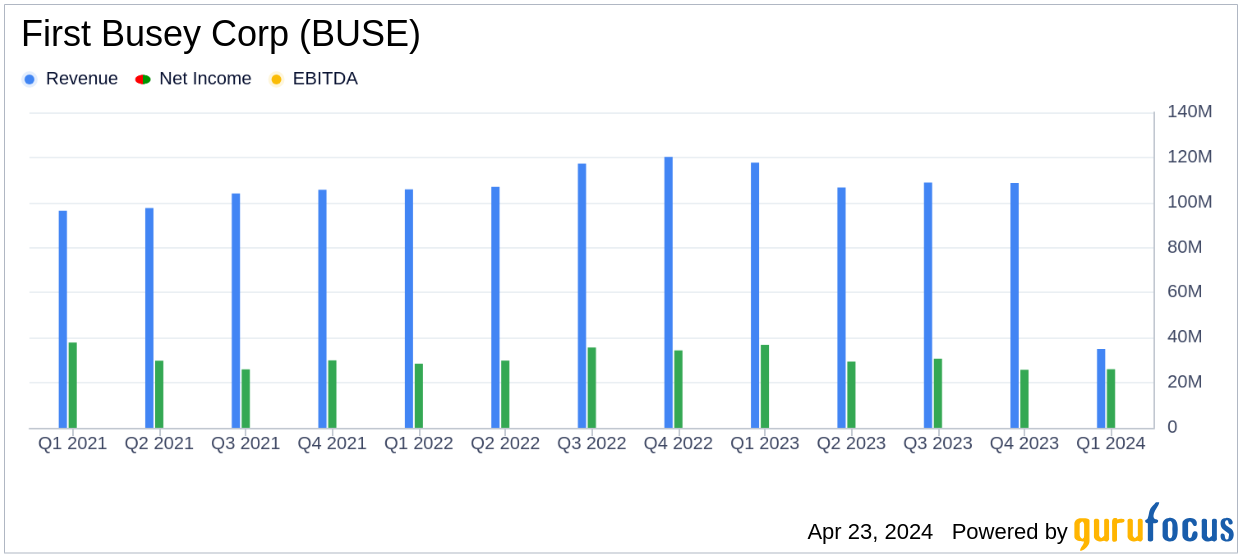This screenshot has height=557, width=1242.
Task: Click the 0 y-axis value
Action: click(x=1173, y=427)
